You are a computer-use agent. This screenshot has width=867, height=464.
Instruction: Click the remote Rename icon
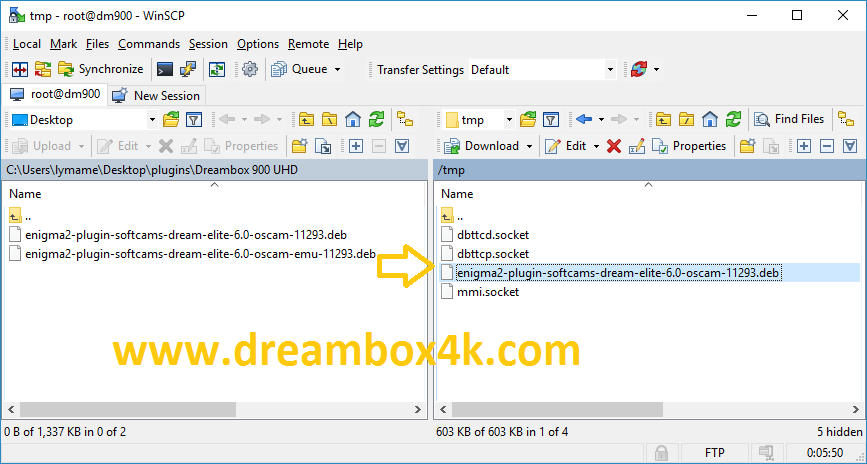pyautogui.click(x=637, y=146)
